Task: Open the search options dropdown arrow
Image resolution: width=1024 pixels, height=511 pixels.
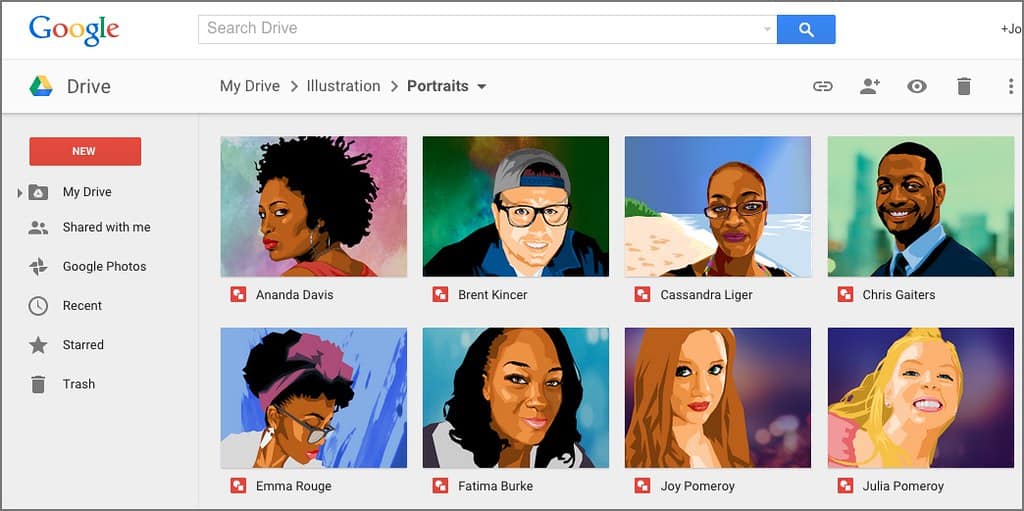Action: click(767, 29)
